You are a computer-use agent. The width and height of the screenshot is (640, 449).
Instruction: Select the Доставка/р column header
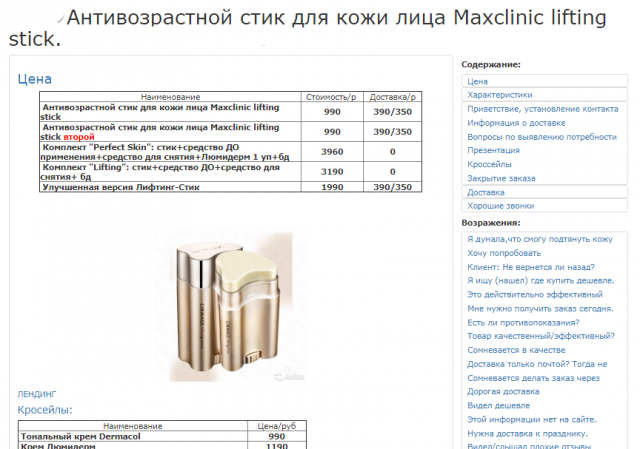click(x=392, y=97)
